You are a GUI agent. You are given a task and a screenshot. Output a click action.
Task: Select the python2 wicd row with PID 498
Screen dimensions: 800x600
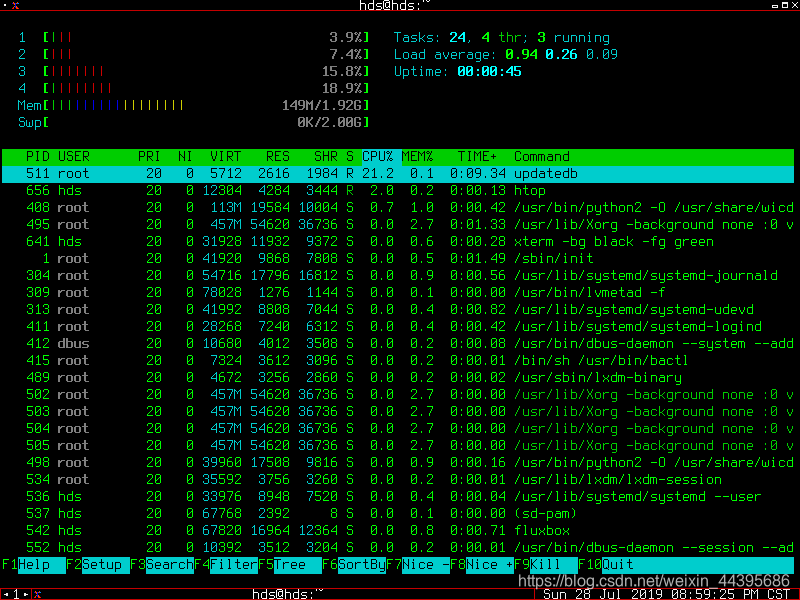398,463
